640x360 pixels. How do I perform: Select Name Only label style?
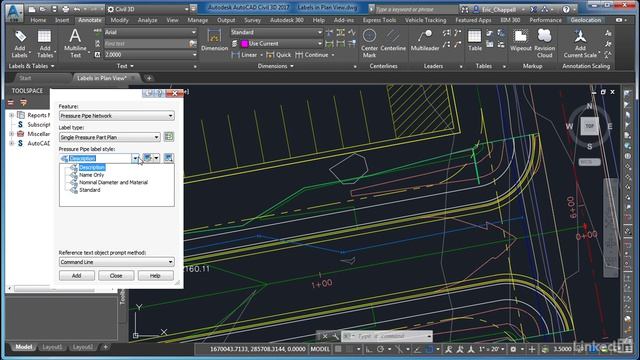[x=91, y=175]
